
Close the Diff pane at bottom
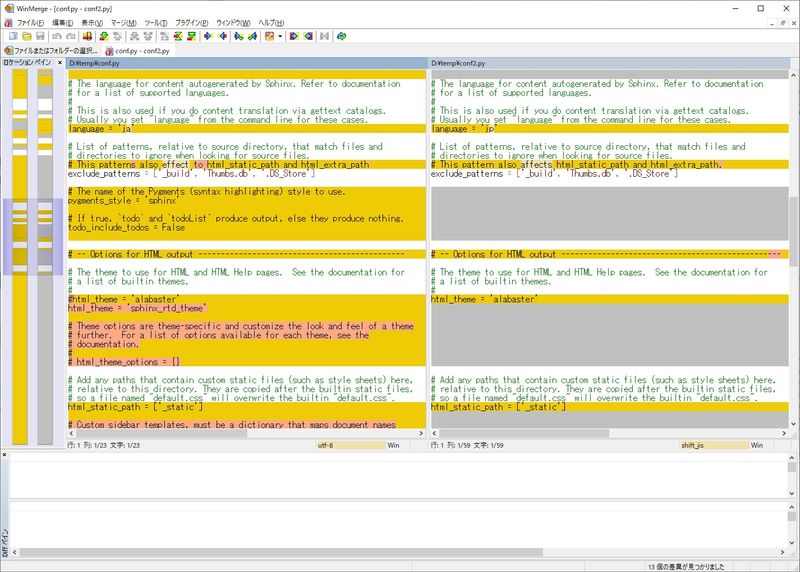click(4, 455)
